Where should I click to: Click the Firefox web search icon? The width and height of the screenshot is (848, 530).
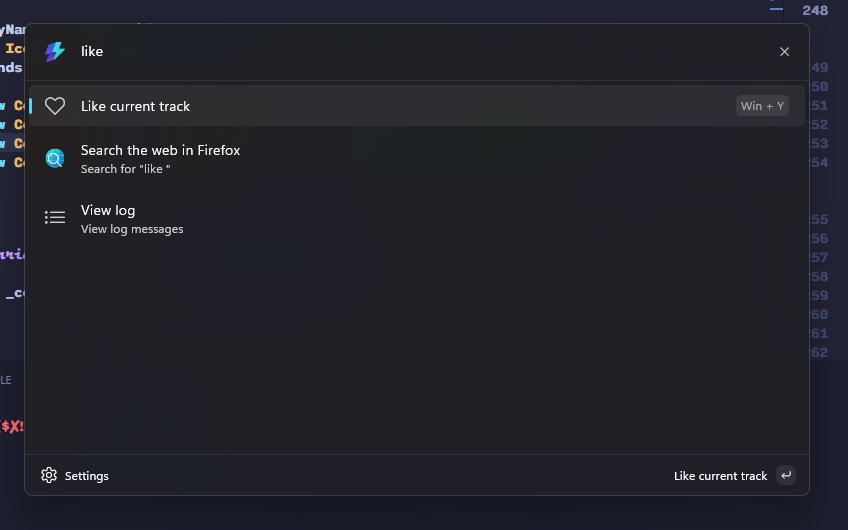[x=55, y=158]
